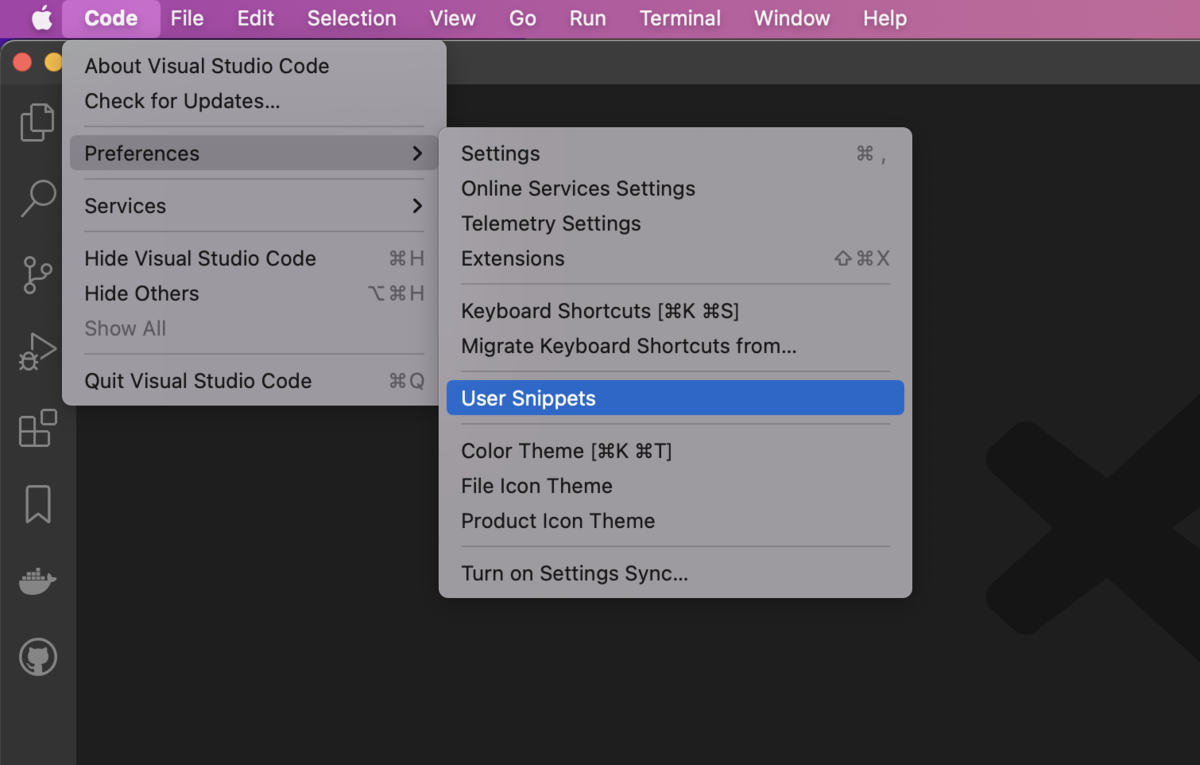Open Settings from the Preferences submenu
1200x765 pixels.
click(500, 153)
